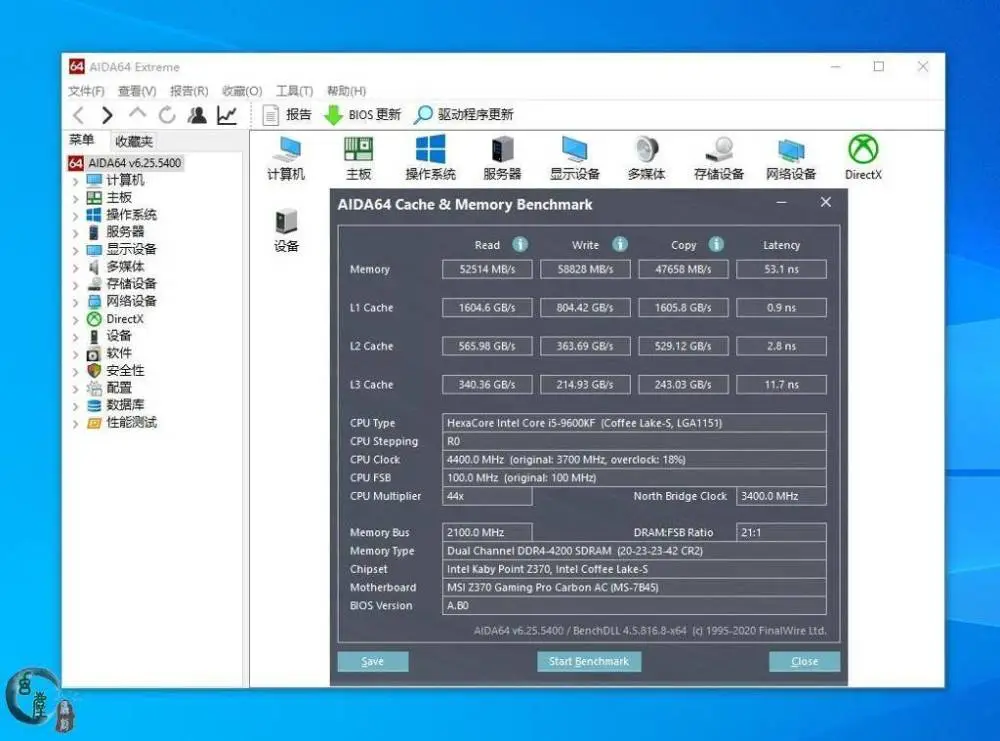Open the 多媒体 speaker icon

(x=646, y=150)
